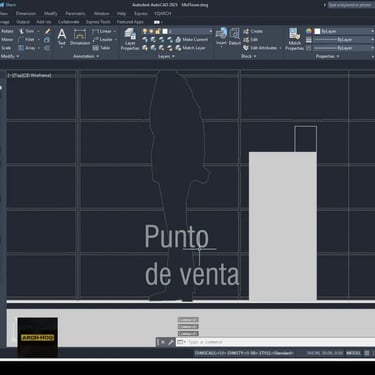This screenshot has width=375, height=375.
Task: Open the Dimension tool
Action: click(x=80, y=37)
